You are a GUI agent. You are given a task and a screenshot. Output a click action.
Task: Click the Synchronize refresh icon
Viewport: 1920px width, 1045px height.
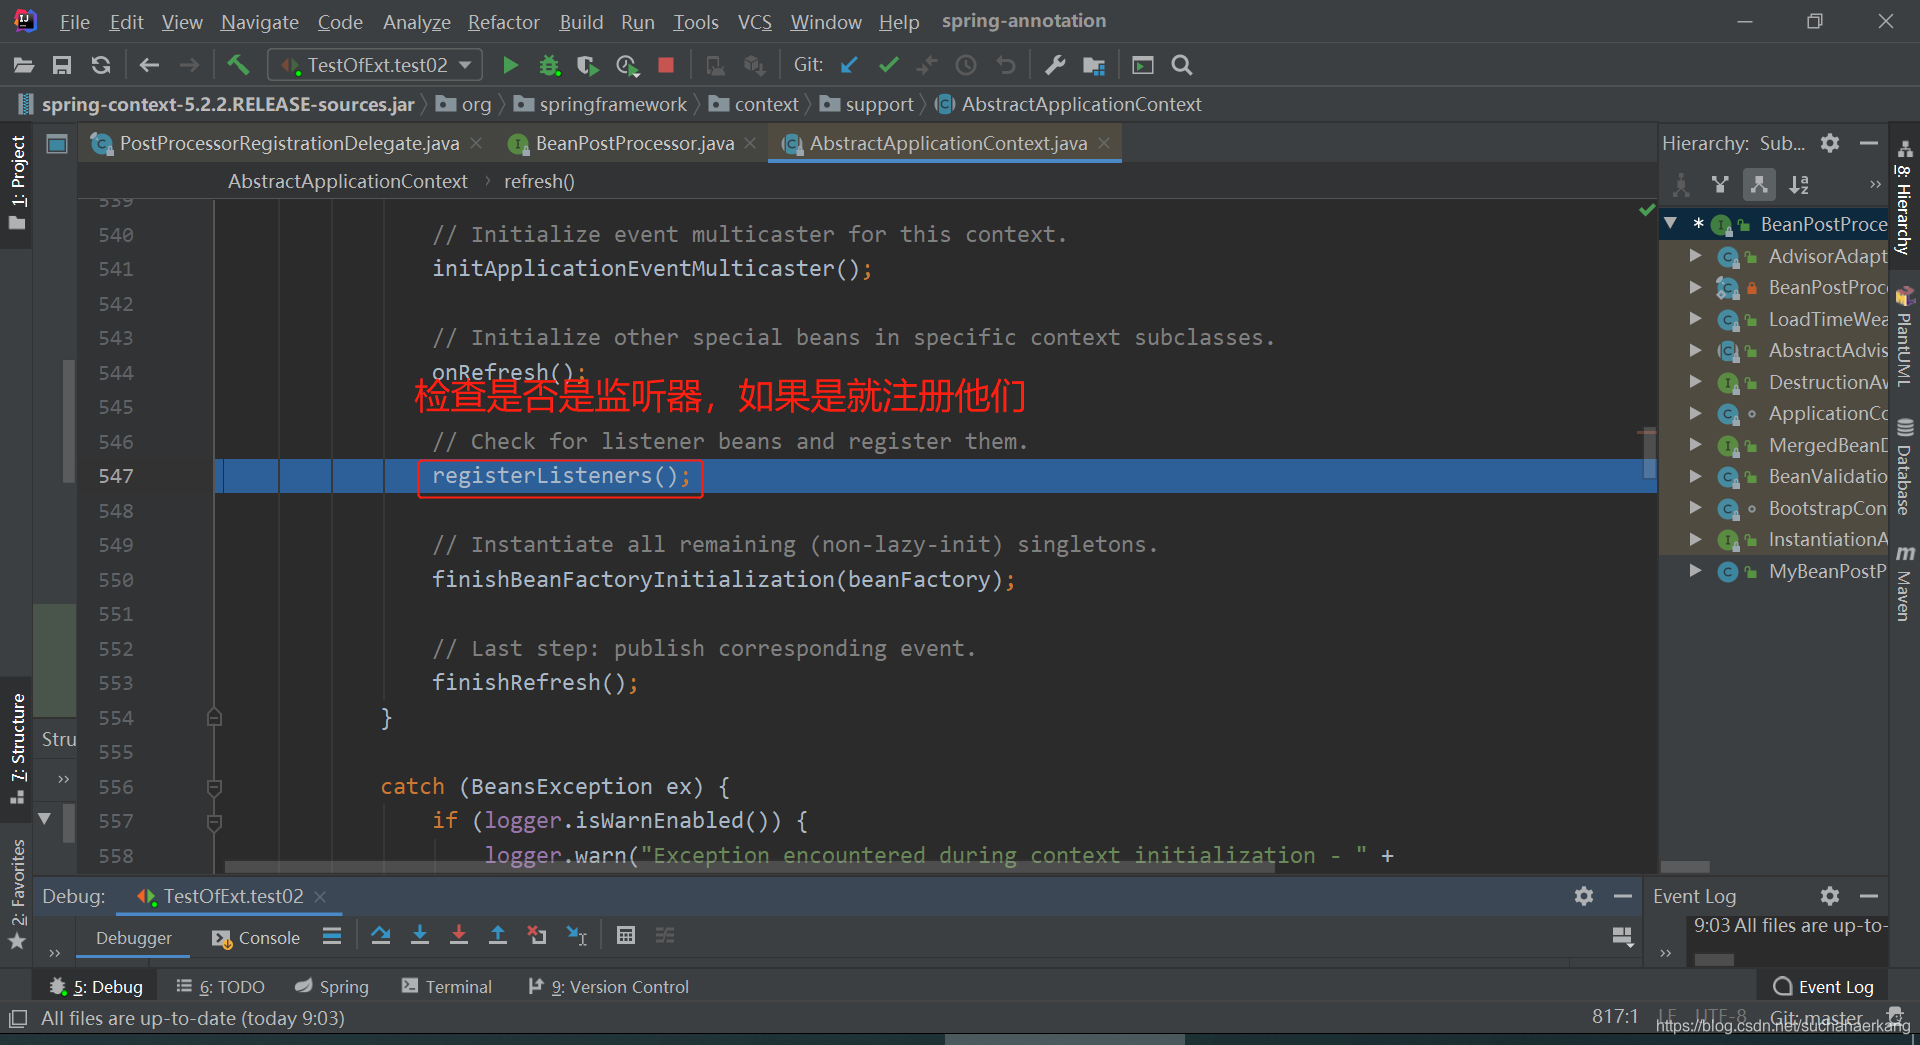point(101,65)
